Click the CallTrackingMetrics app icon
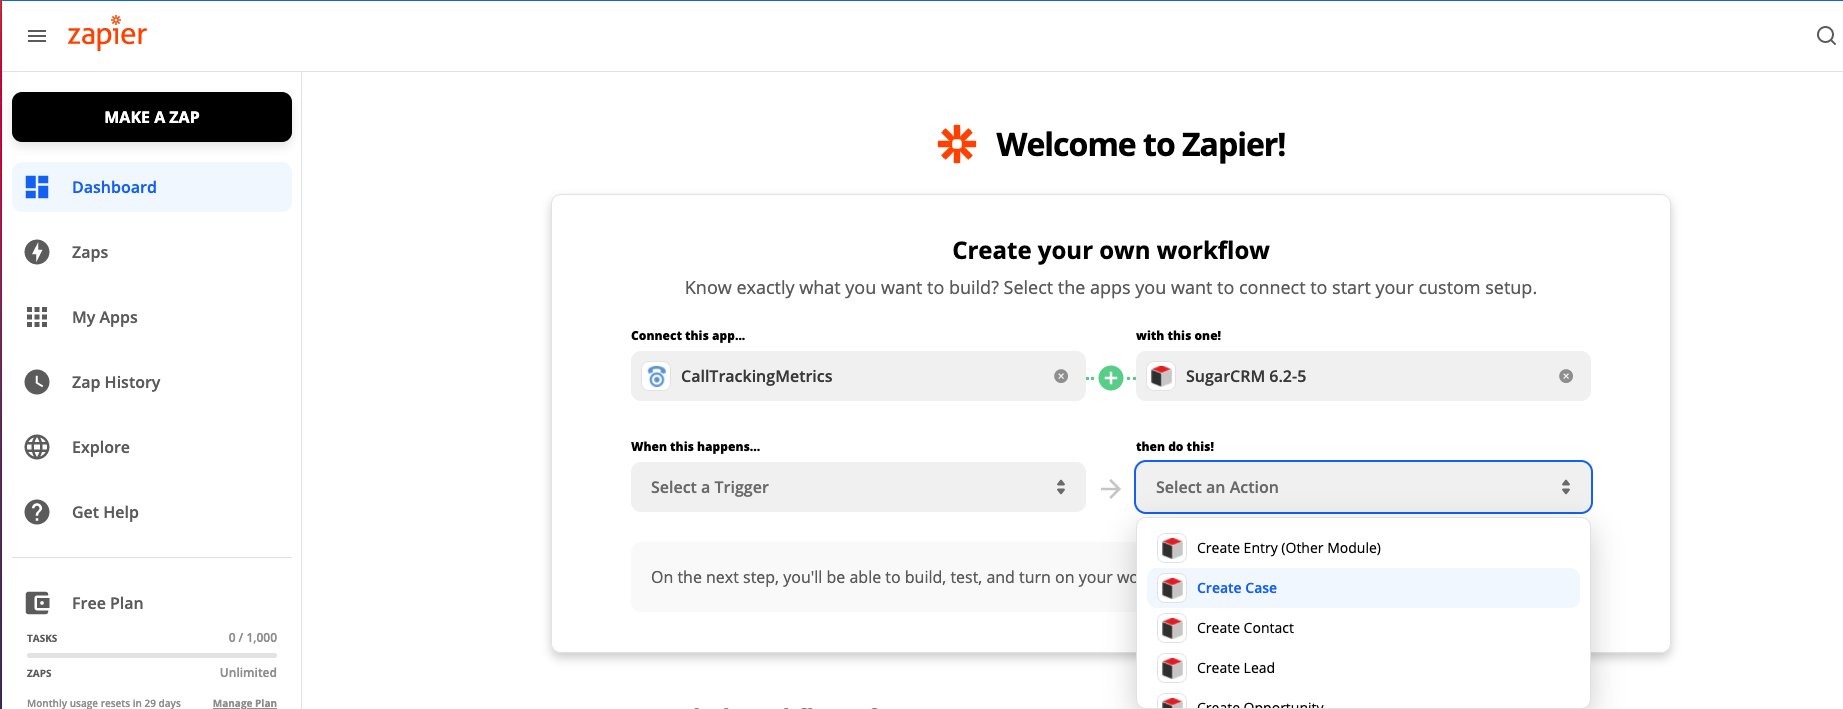The image size is (1843, 709). [656, 376]
